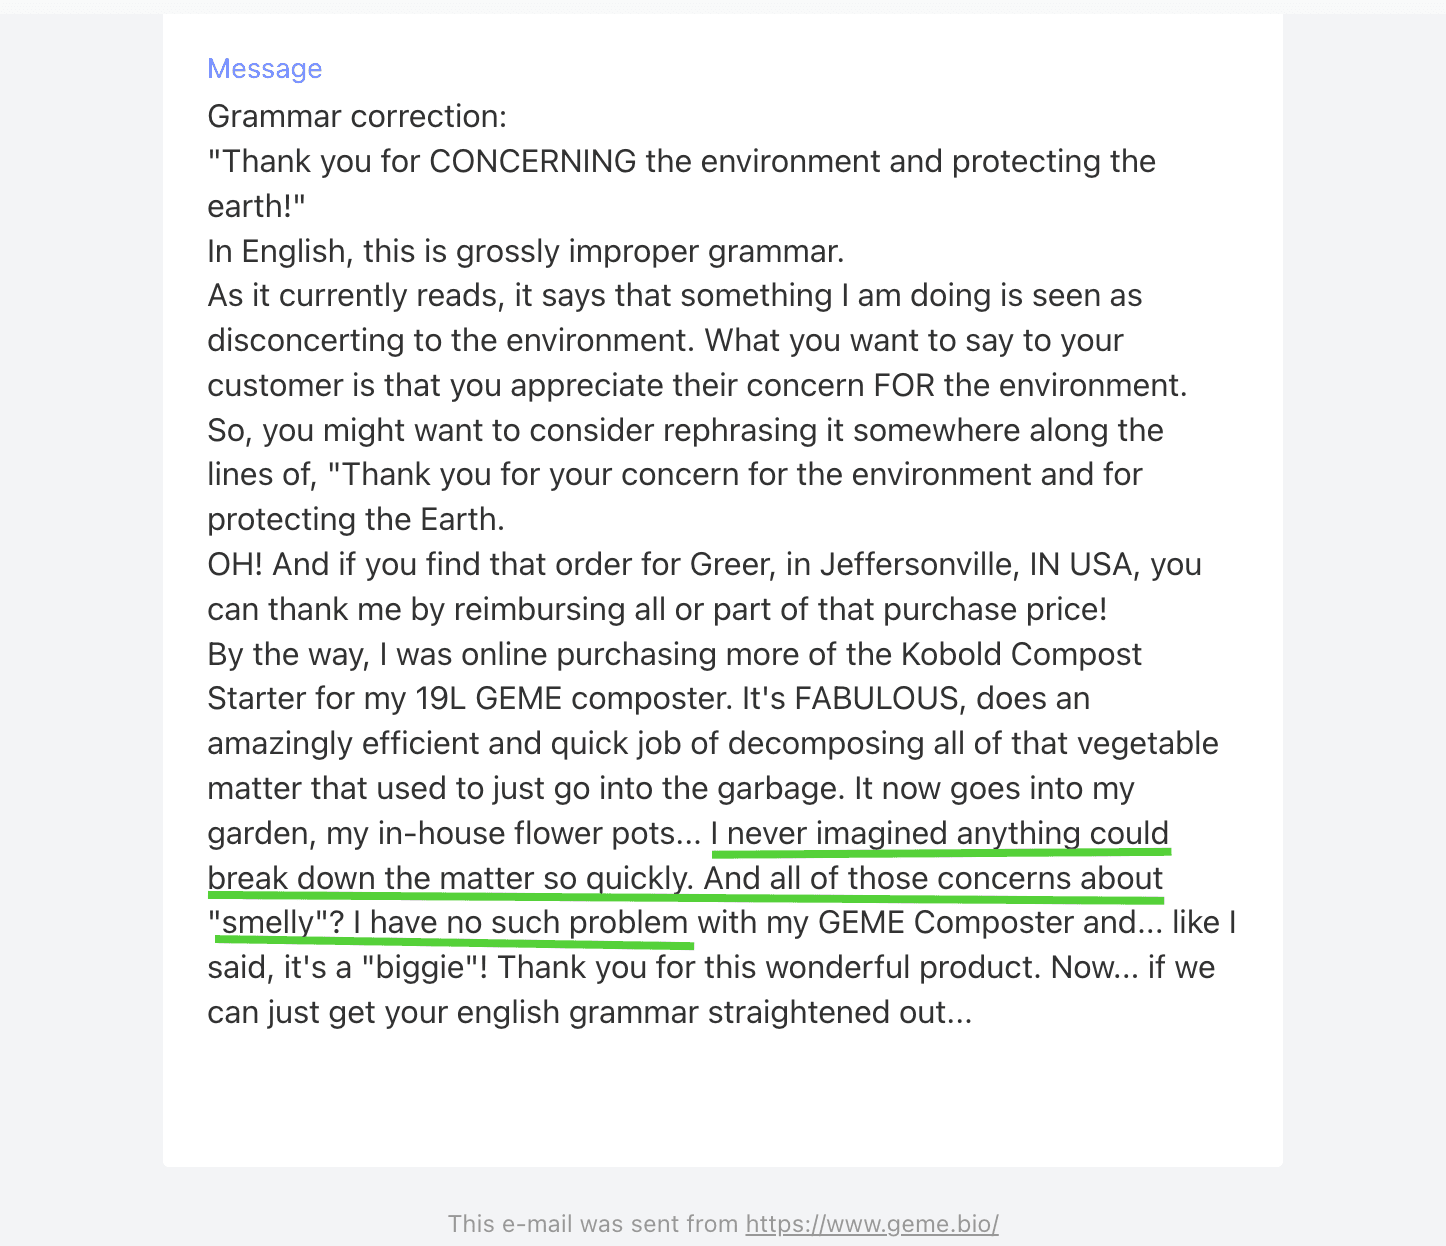Image resolution: width=1446 pixels, height=1246 pixels.
Task: Click the word "Jeffersonville" in the message
Action: 915,565
